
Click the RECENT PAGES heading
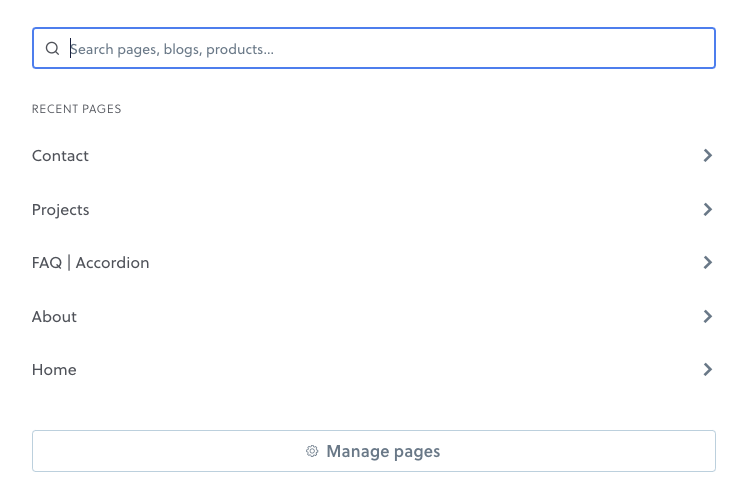(x=77, y=109)
